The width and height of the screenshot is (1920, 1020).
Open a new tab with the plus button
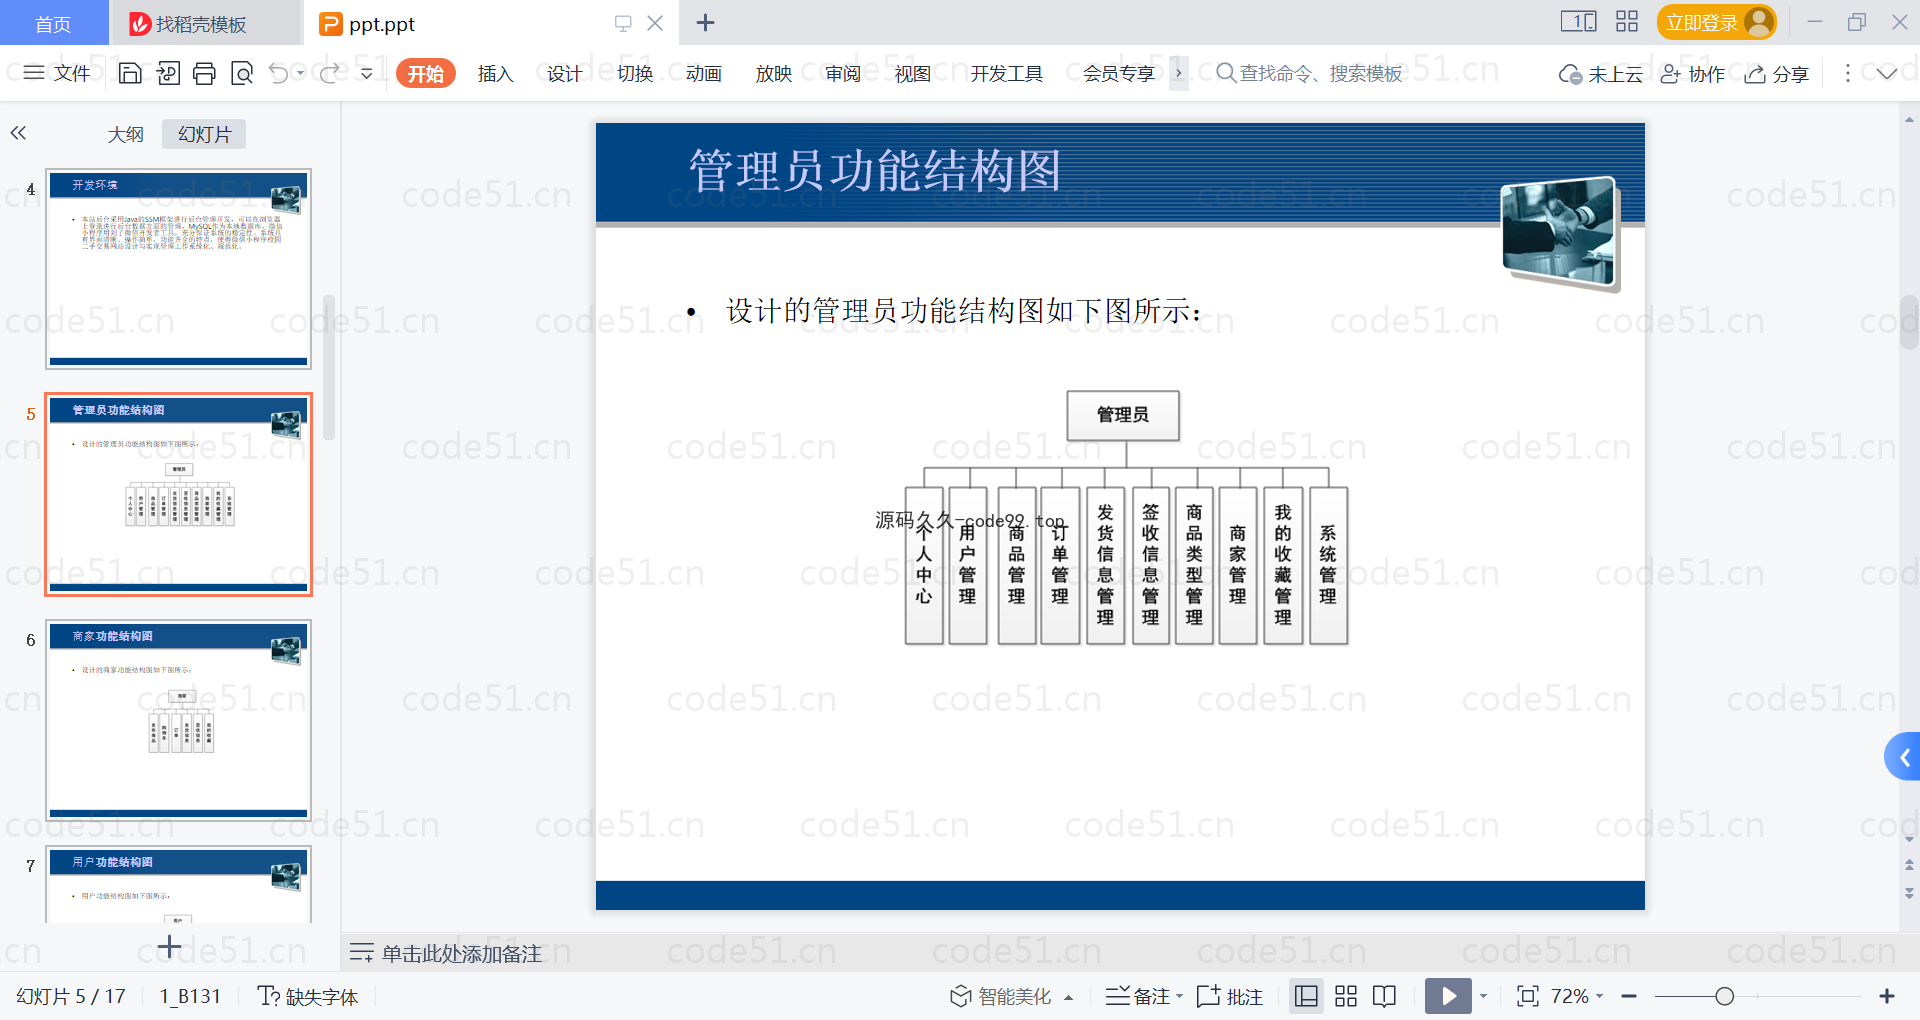(705, 23)
